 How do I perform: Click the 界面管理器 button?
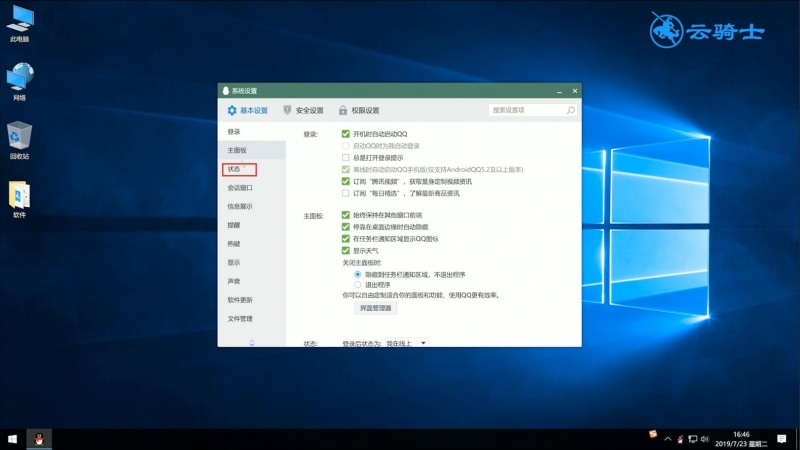point(376,308)
